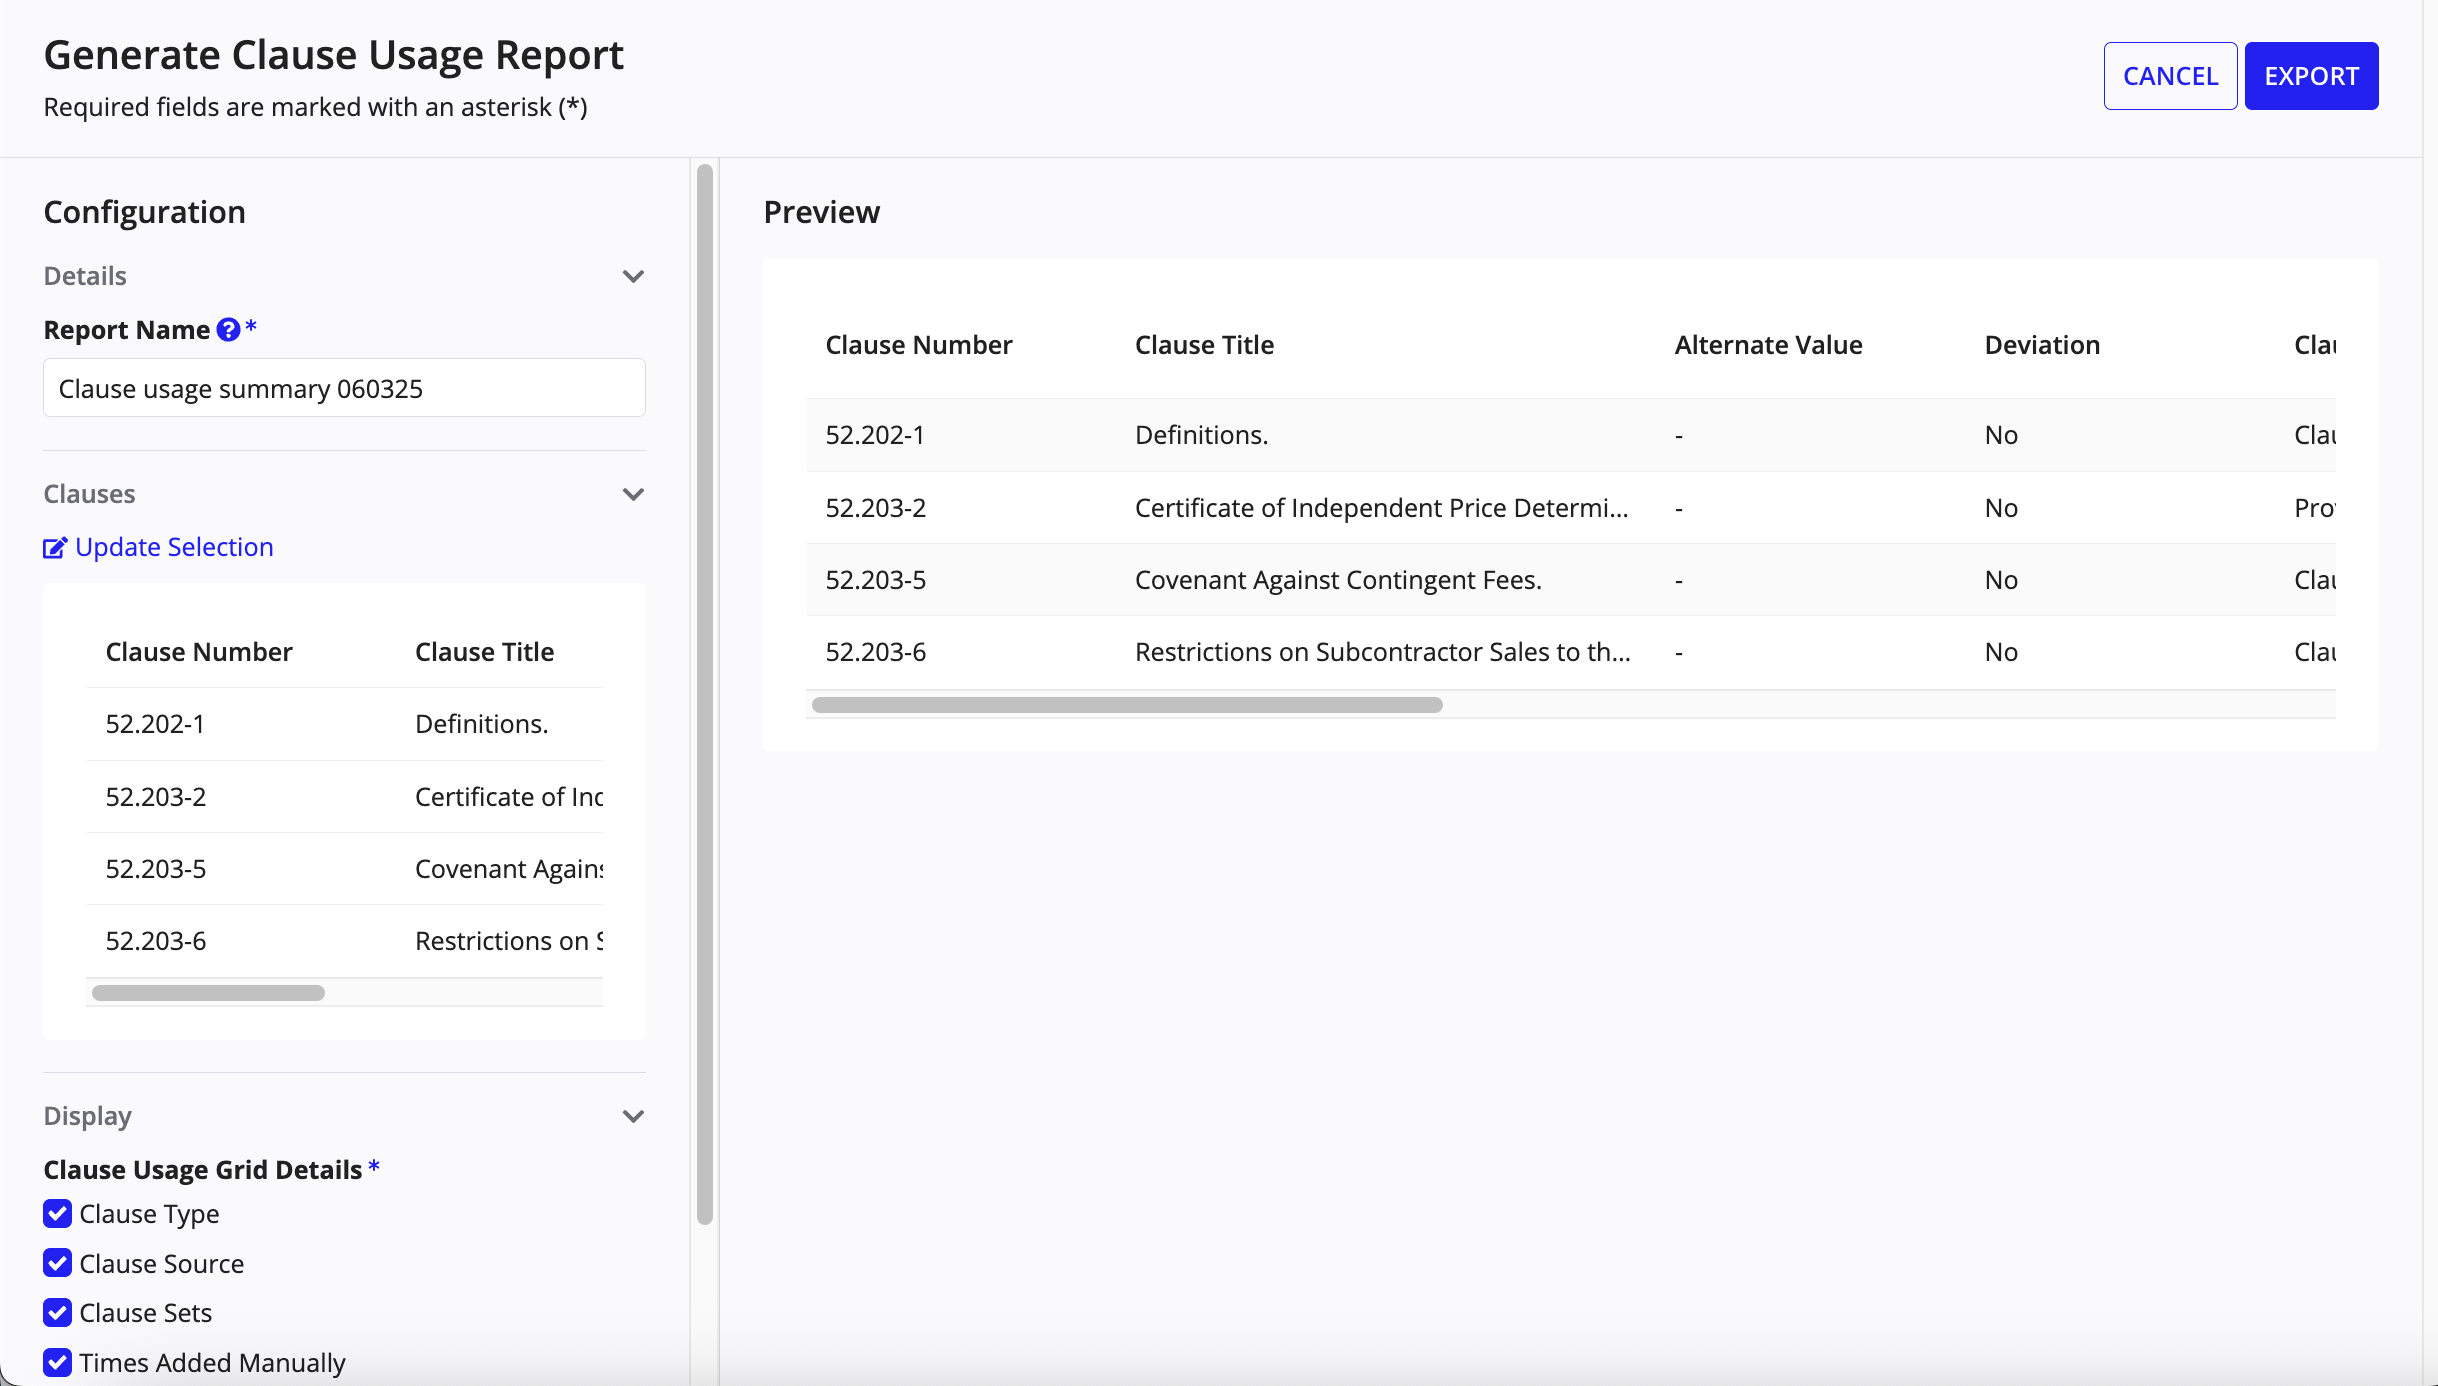Click 'Restrictions on Subcontractor Sales to th...' cell

click(x=1383, y=652)
